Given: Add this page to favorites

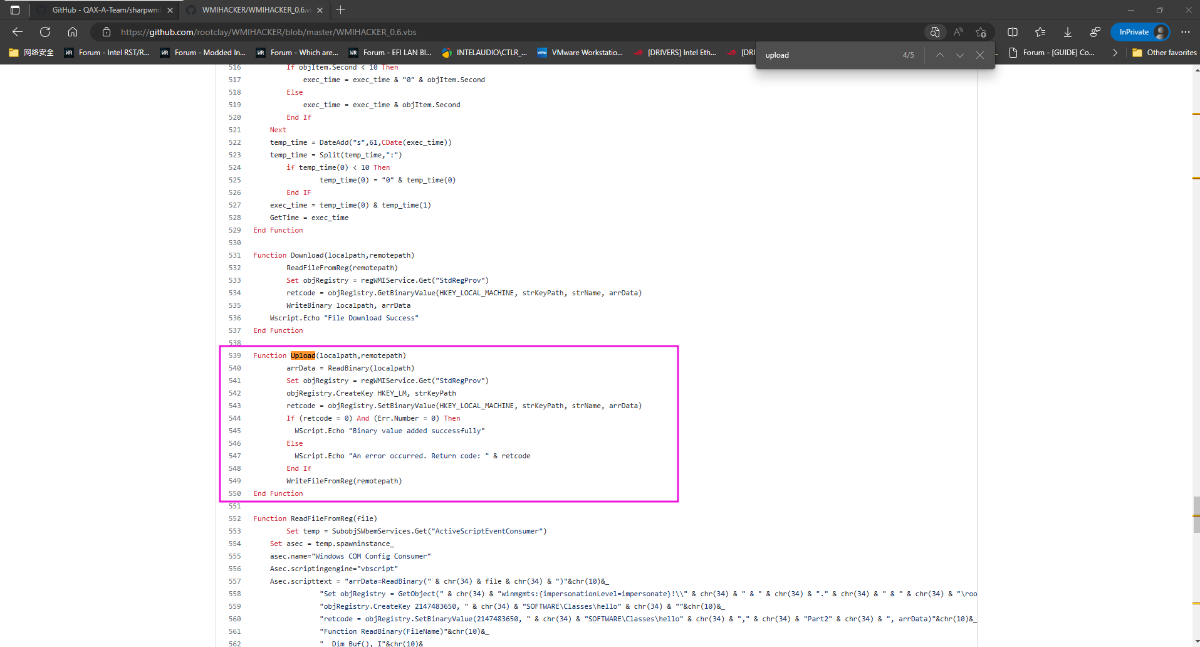Looking at the screenshot, I should click(x=982, y=31).
